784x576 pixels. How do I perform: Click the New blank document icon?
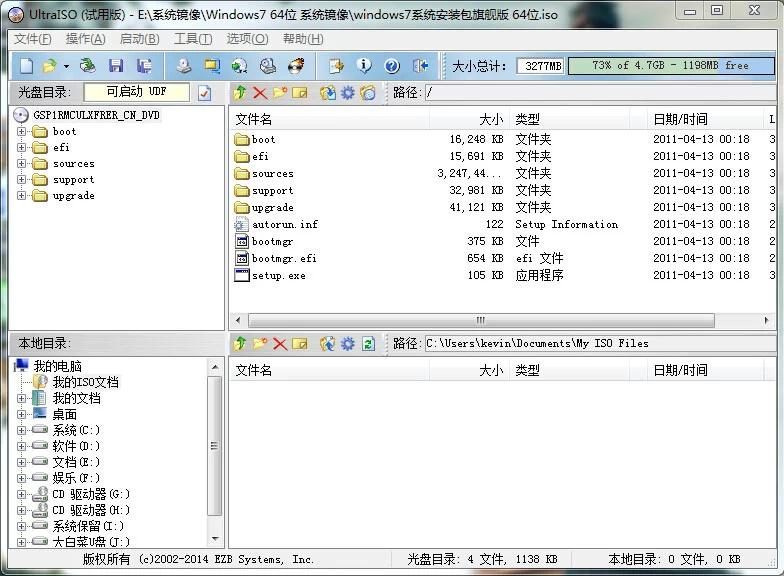click(x=26, y=66)
